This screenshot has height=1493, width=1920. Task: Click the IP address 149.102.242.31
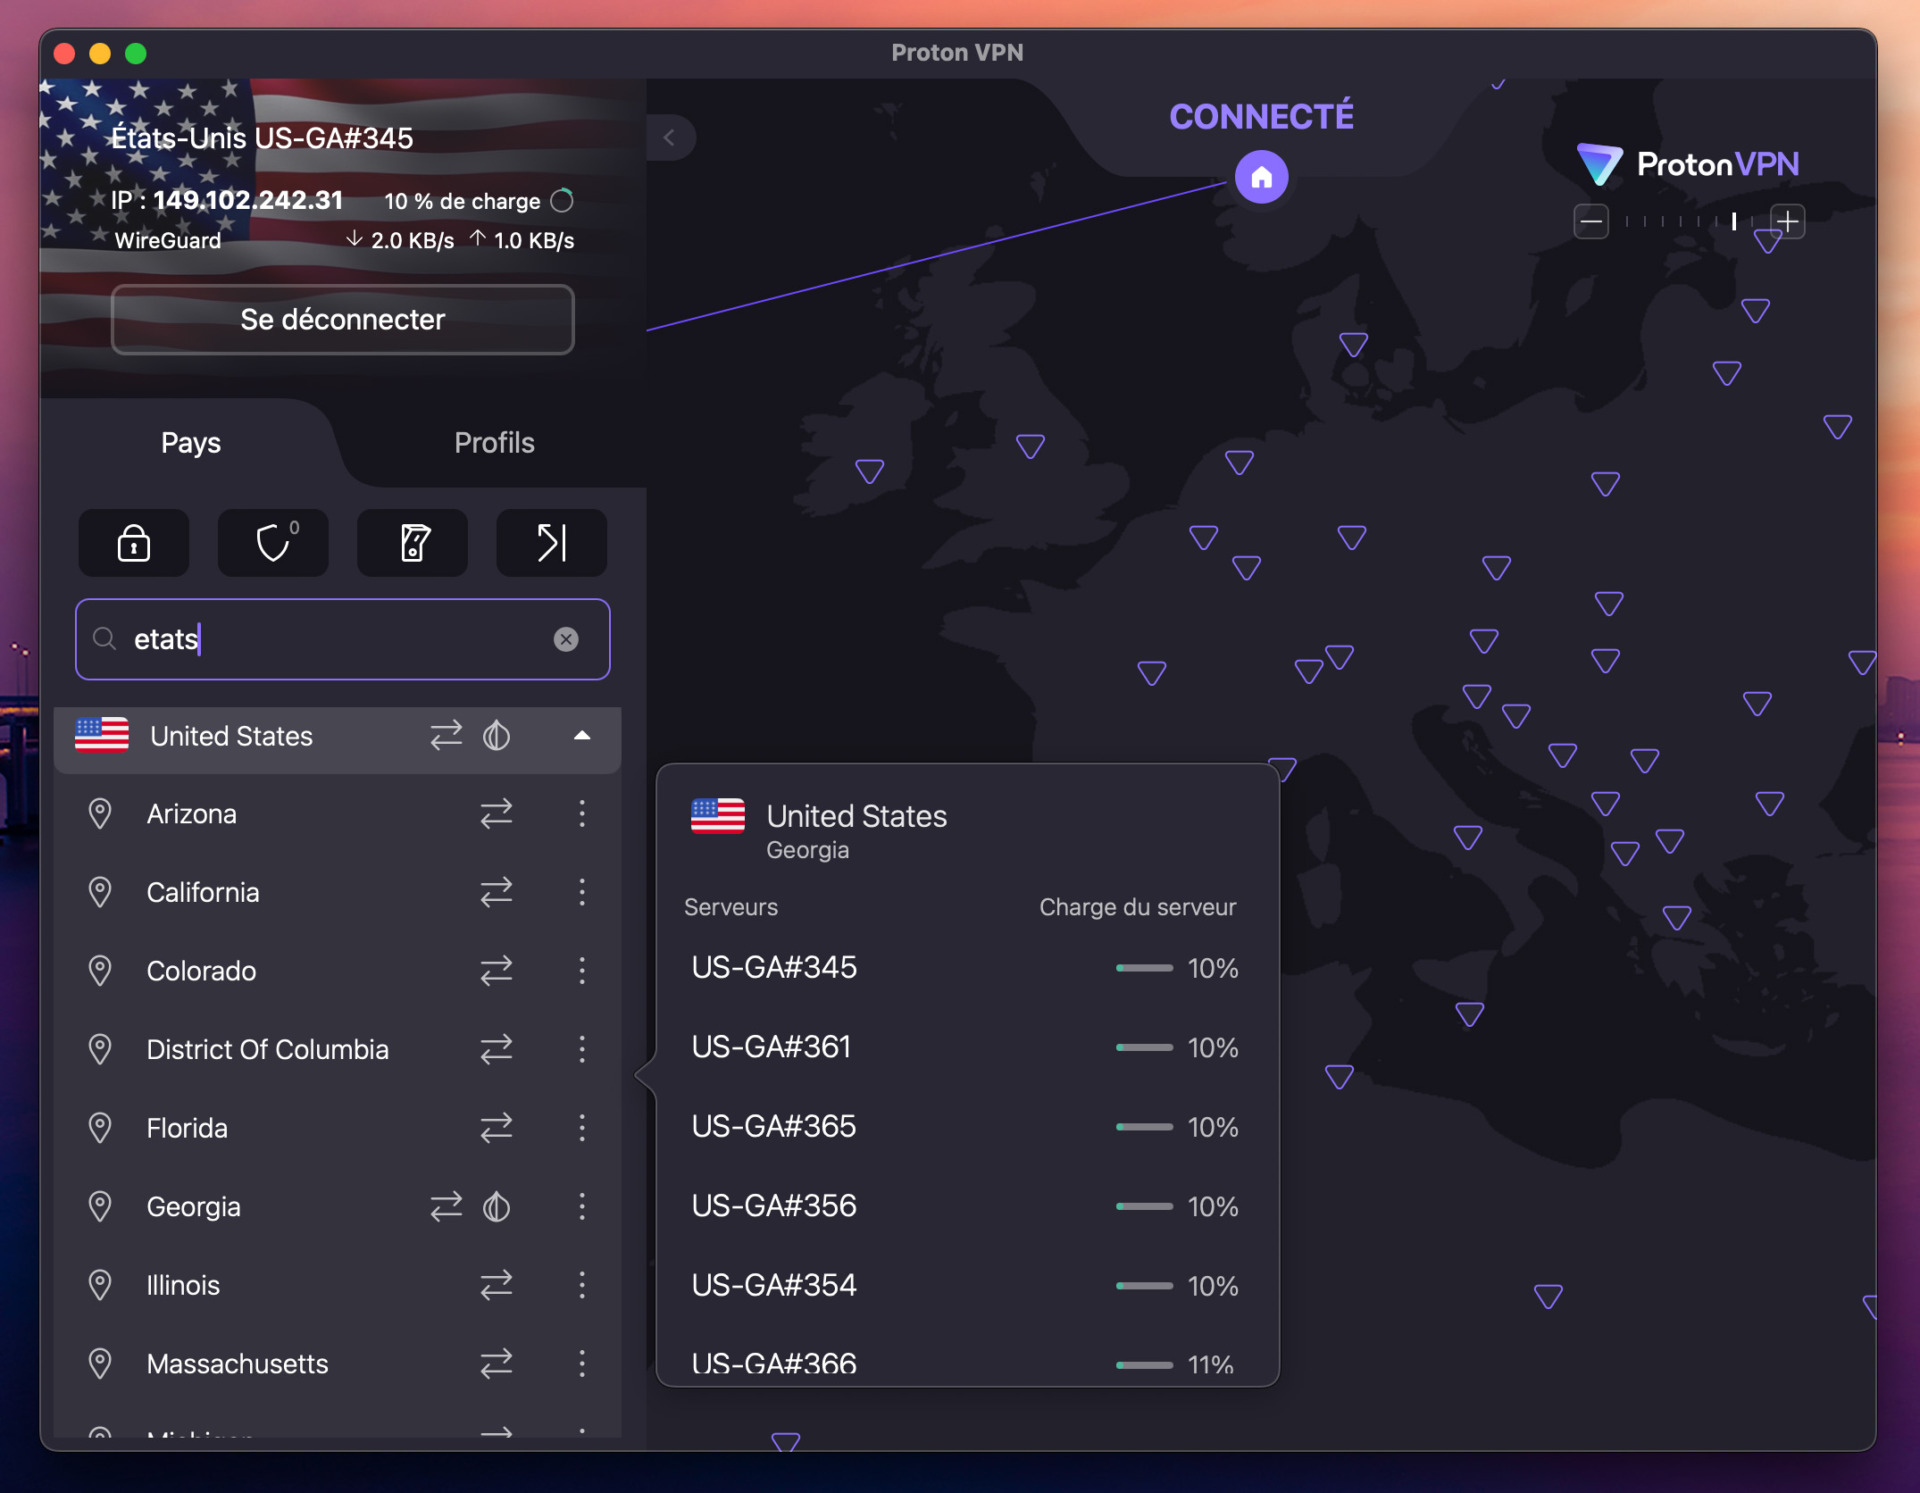tap(248, 200)
